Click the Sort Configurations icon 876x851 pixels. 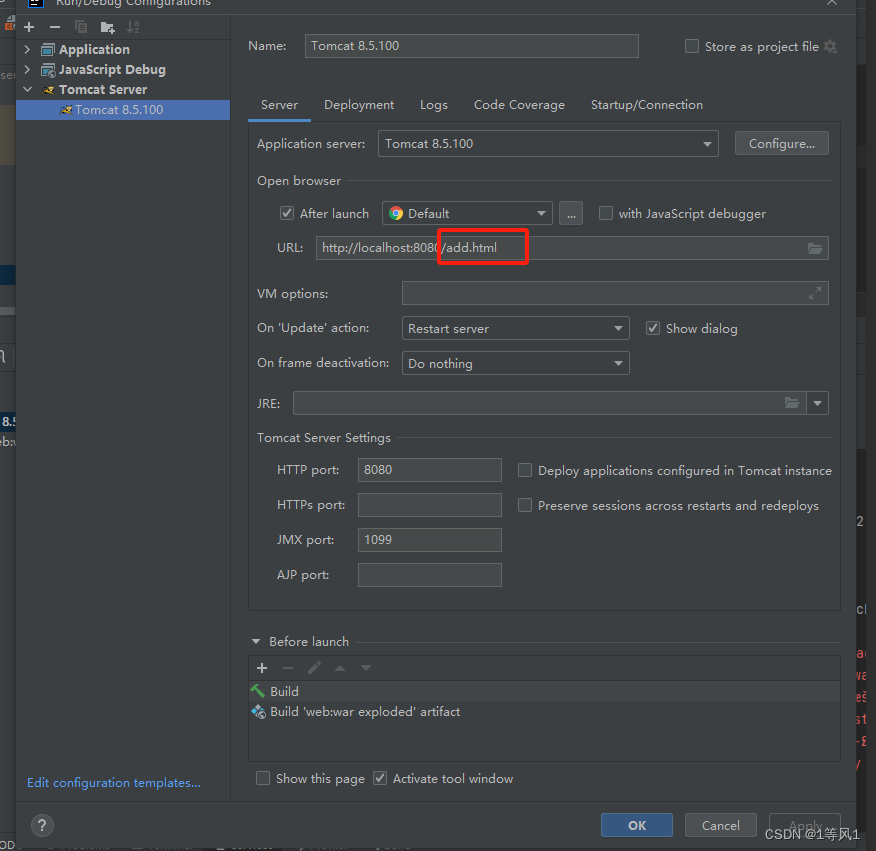click(133, 27)
